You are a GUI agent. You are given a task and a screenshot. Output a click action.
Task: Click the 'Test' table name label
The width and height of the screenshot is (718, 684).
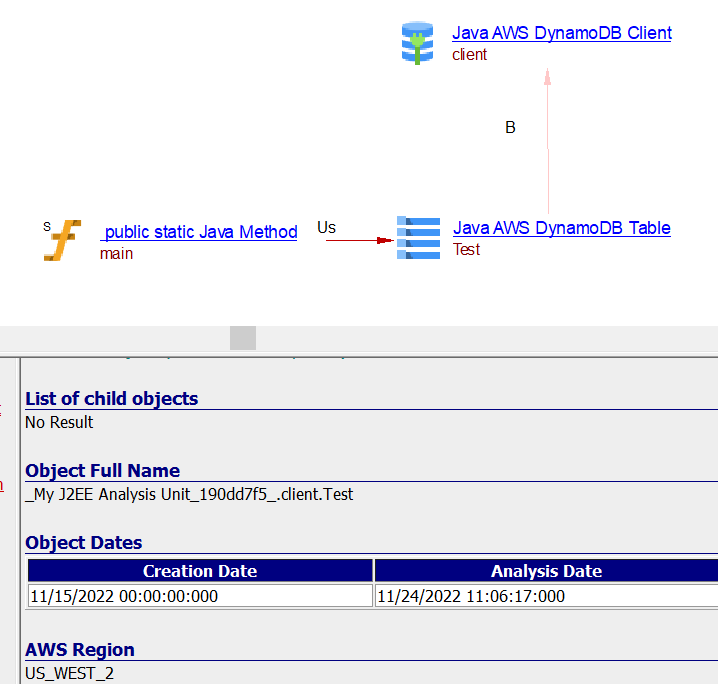[466, 250]
